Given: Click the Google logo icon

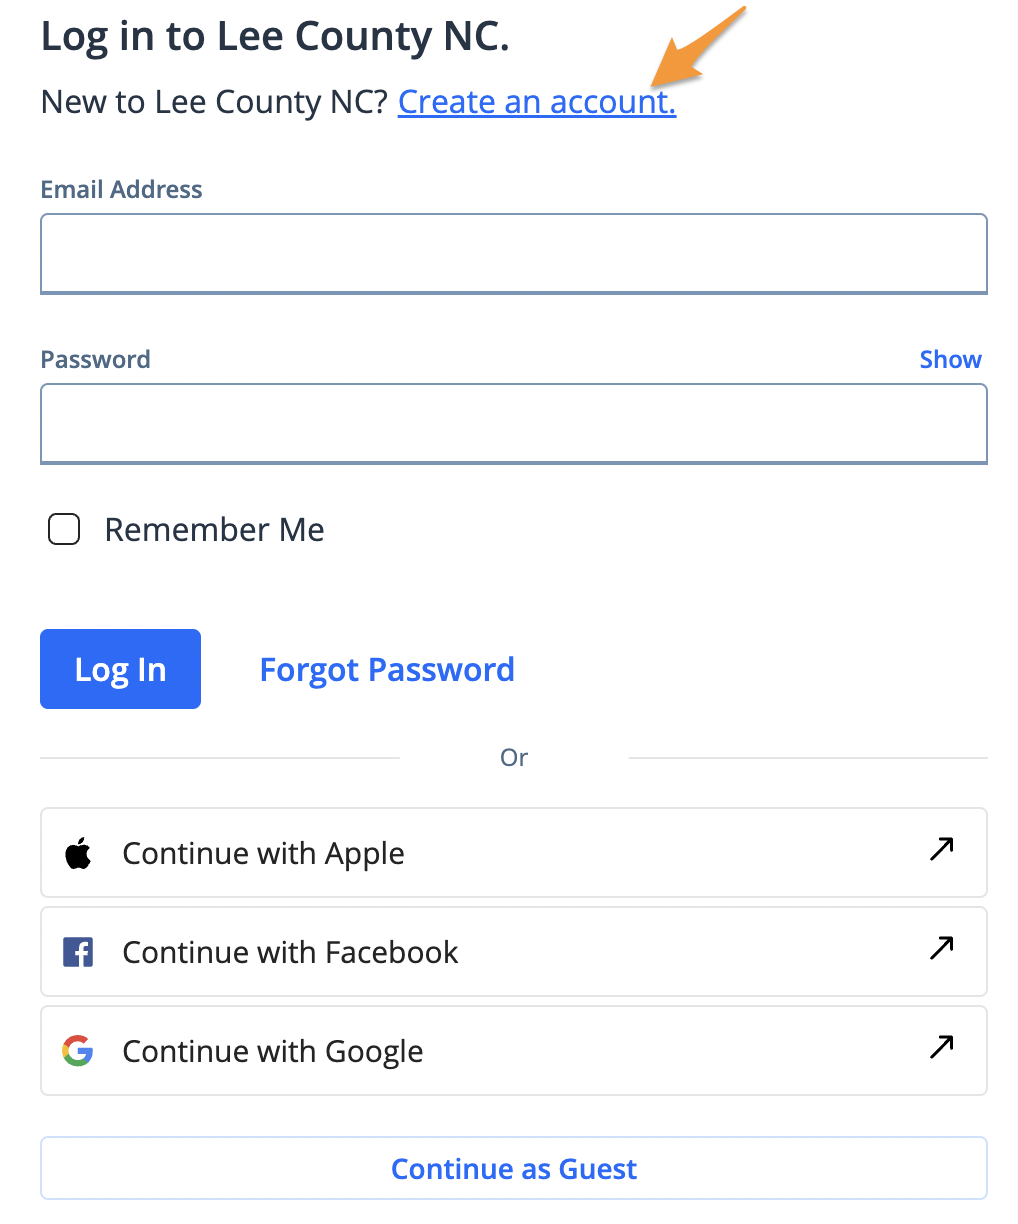Looking at the screenshot, I should pos(78,1051).
